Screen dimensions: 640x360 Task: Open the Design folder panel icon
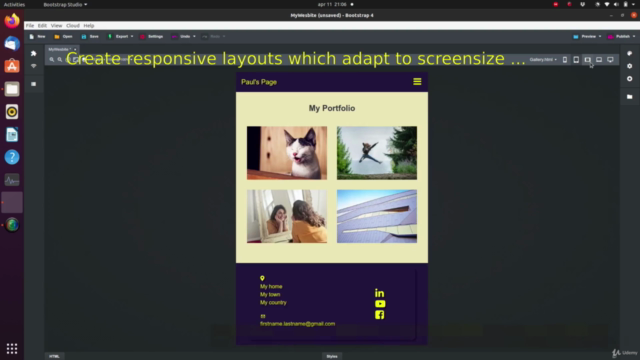click(x=629, y=97)
